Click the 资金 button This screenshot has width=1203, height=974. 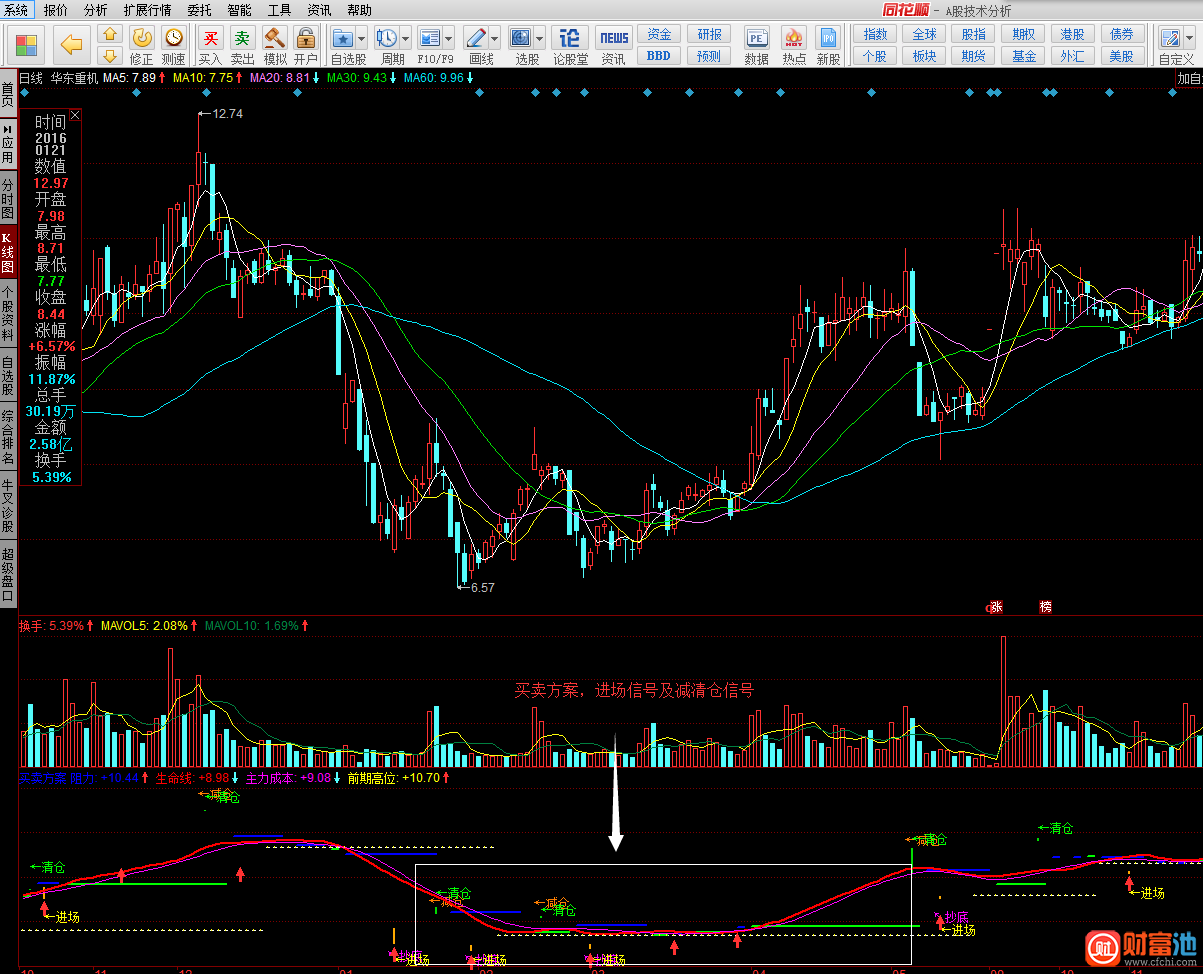click(x=659, y=34)
